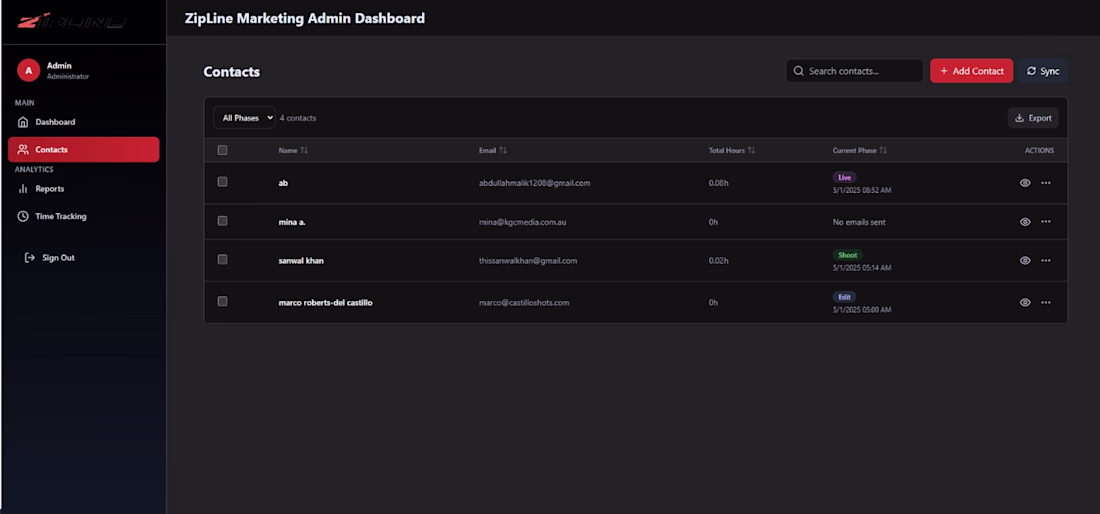The width and height of the screenshot is (1100, 514).
Task: View details of mina a. via eye icon
Action: coord(1025,222)
